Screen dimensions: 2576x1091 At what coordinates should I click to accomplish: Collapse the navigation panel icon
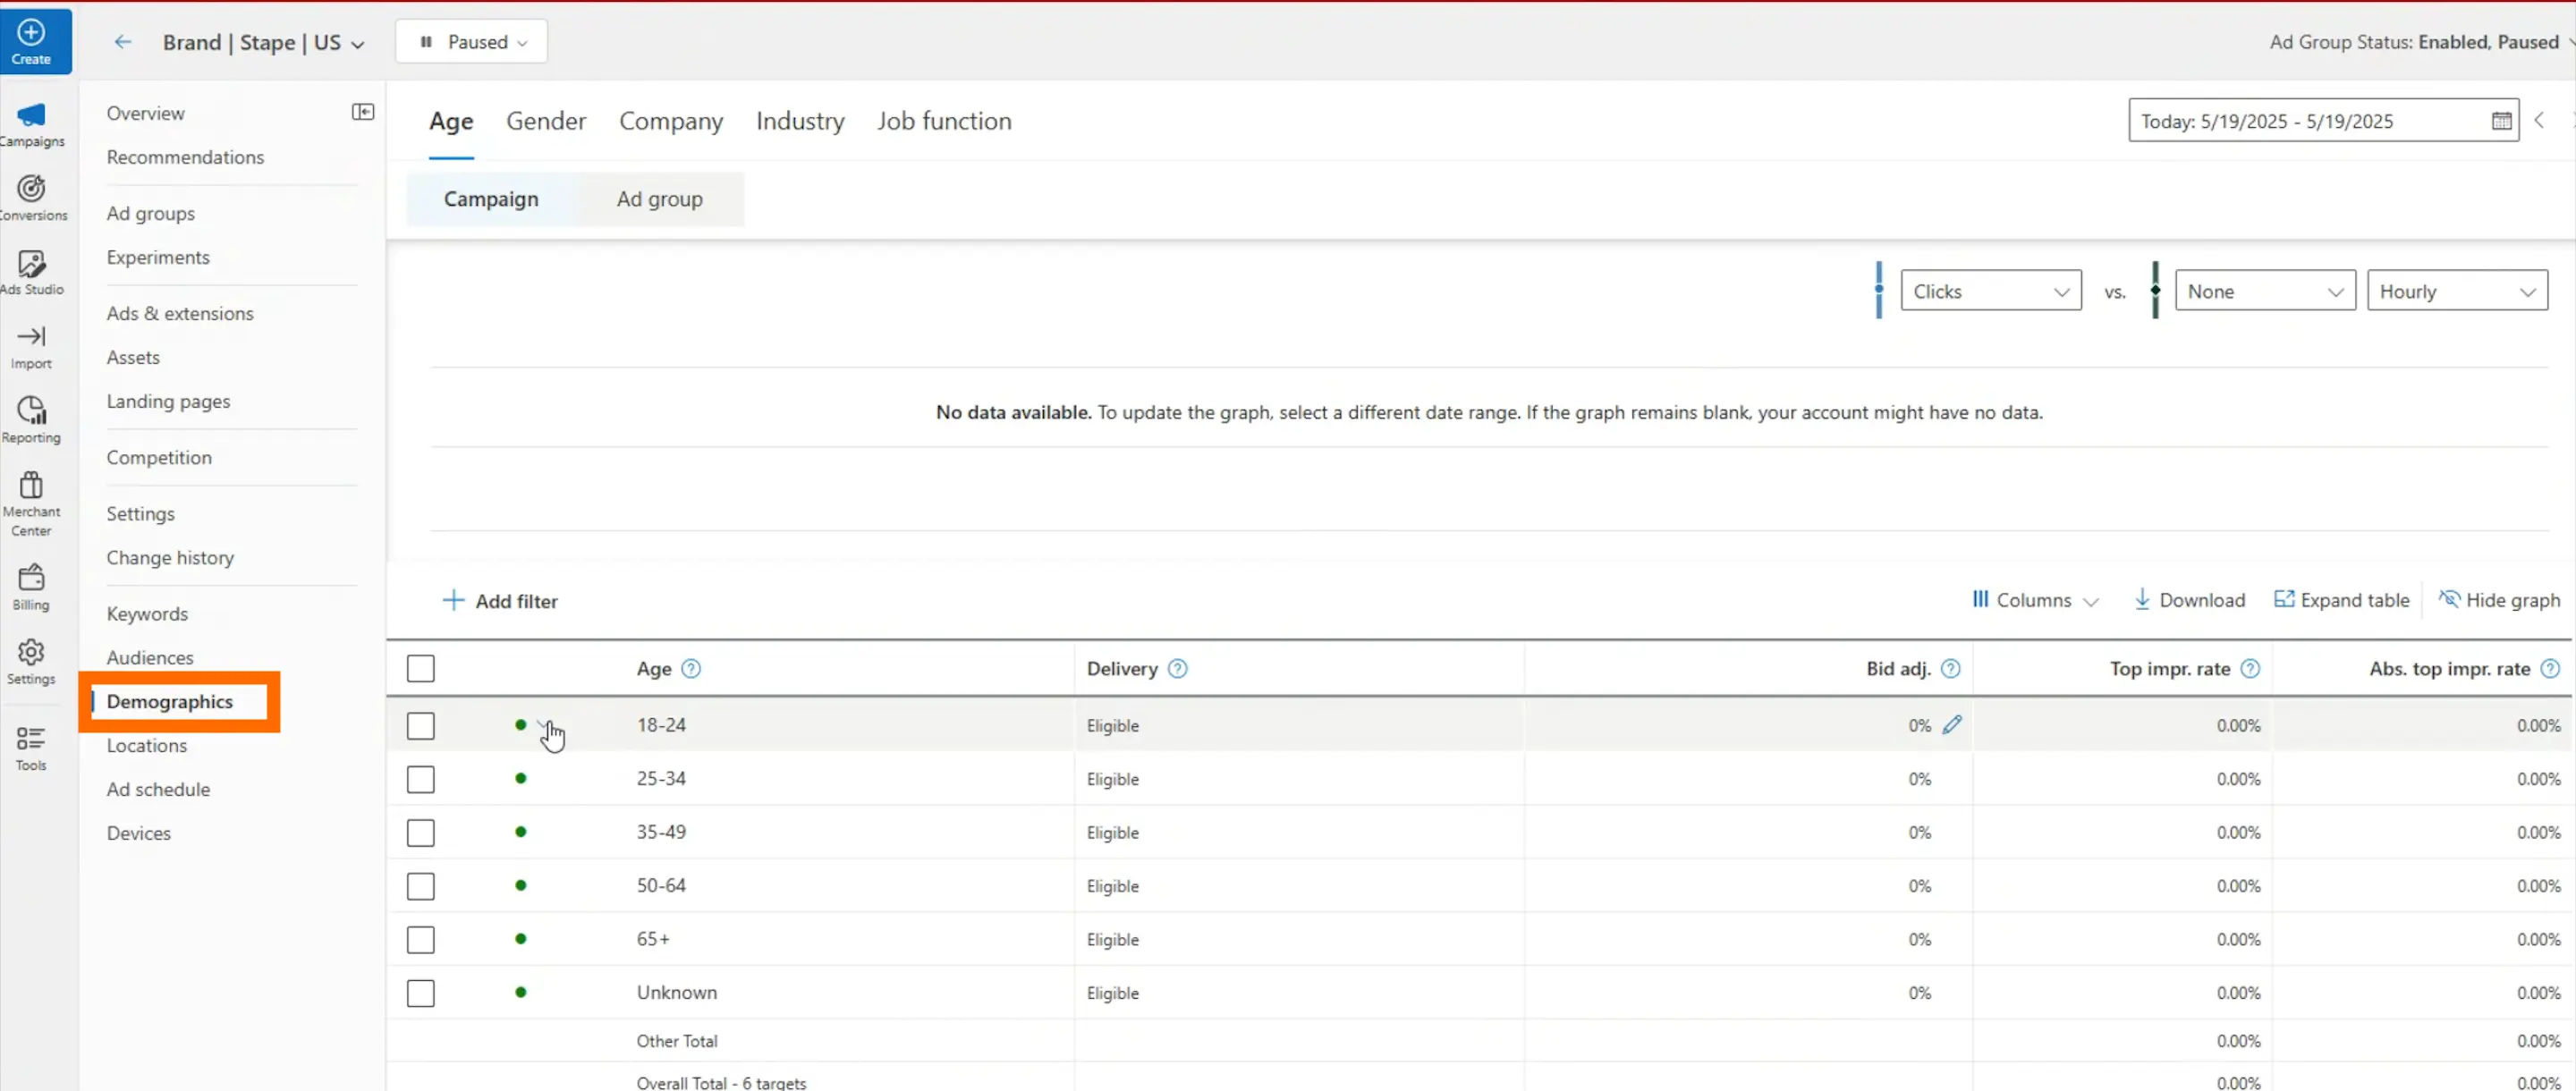(363, 112)
